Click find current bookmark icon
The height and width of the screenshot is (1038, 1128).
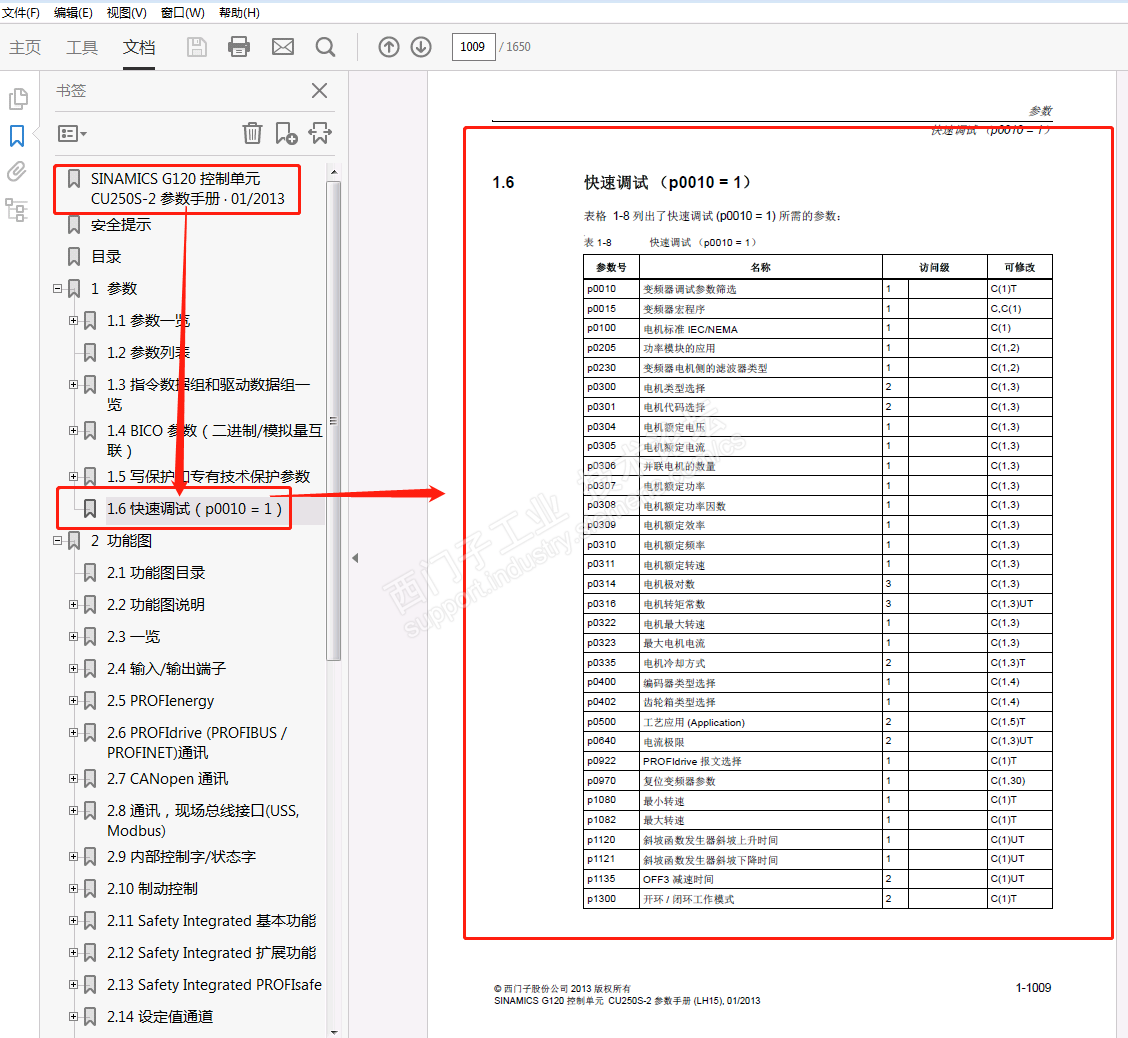(x=320, y=133)
